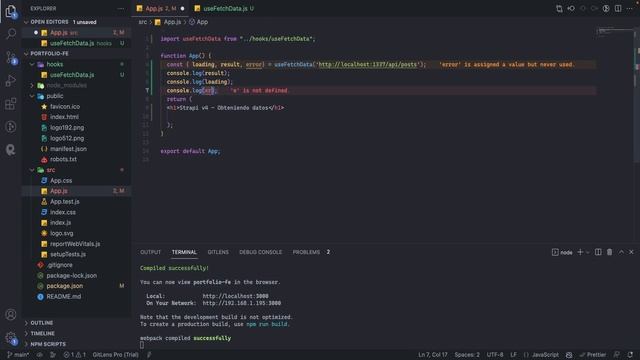Expand the NPM SCRIPTS section
The height and width of the screenshot is (360, 640).
[x=76, y=344]
